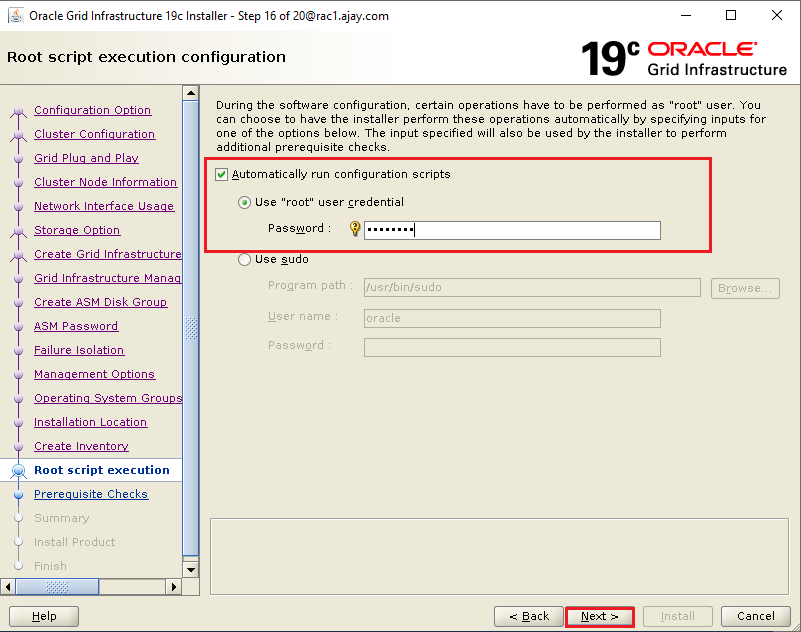Click the sudo User name field
The image size is (801, 632).
coord(512,318)
